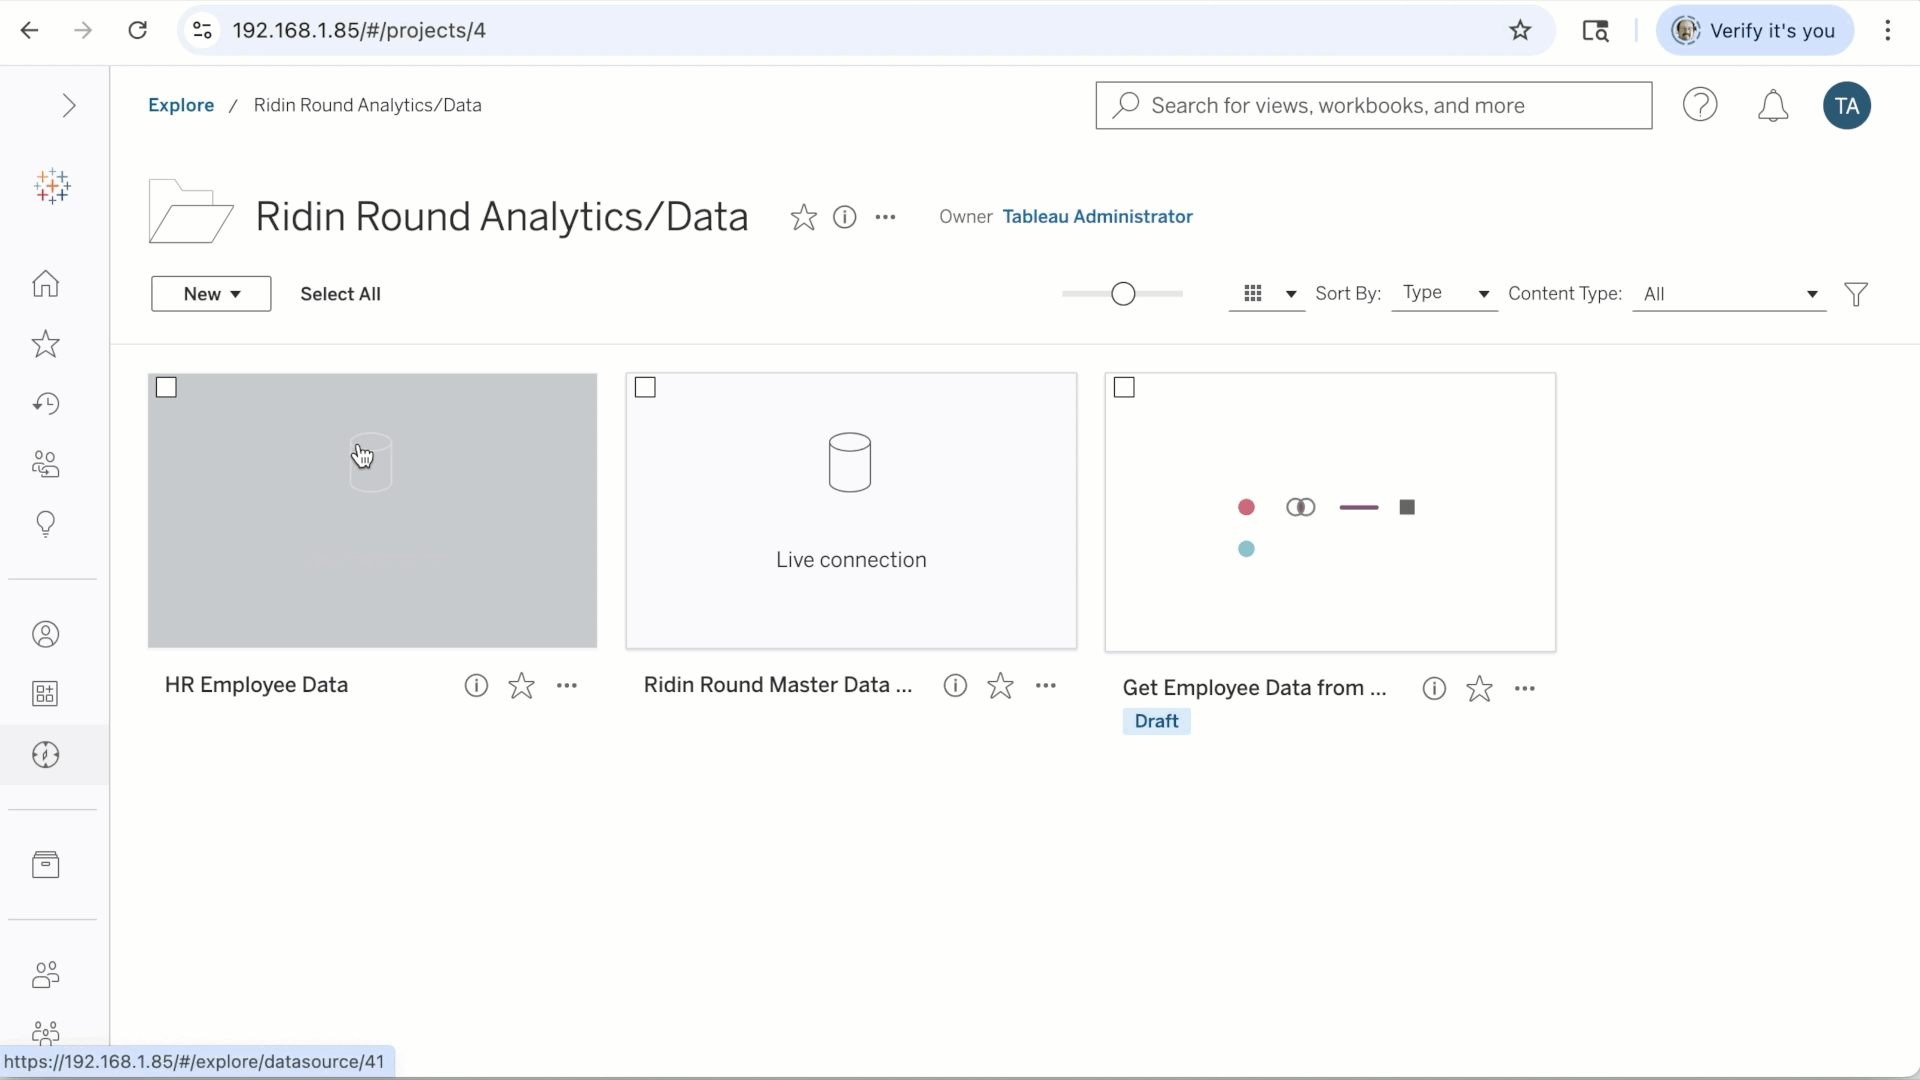Toggle the filter funnel icon
Screen dimensions: 1920x1080
pos(1856,294)
